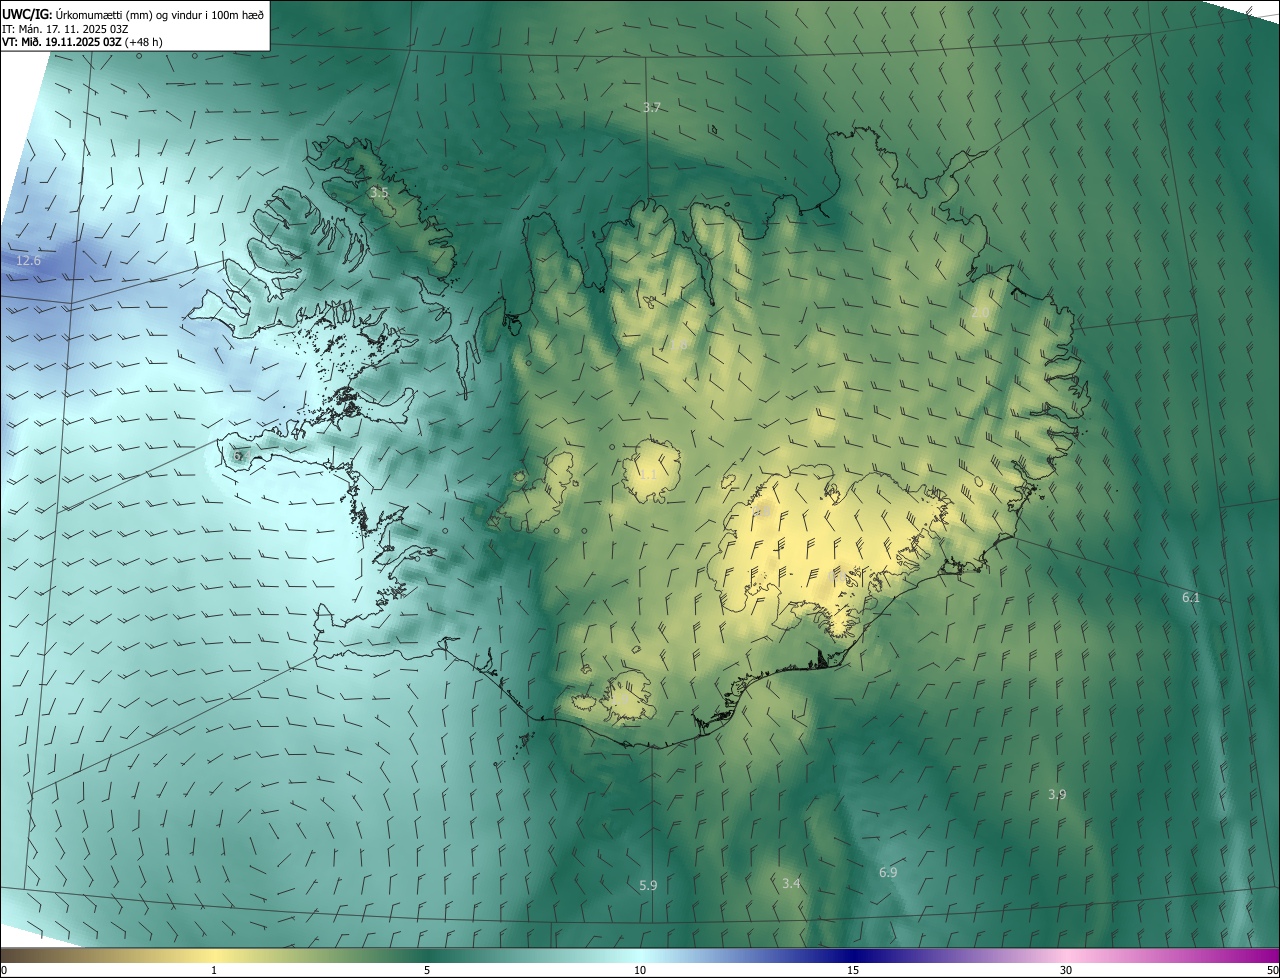Screen dimensions: 1280x978
Task: Click the color scale tick label 15
Action: (x=853, y=971)
